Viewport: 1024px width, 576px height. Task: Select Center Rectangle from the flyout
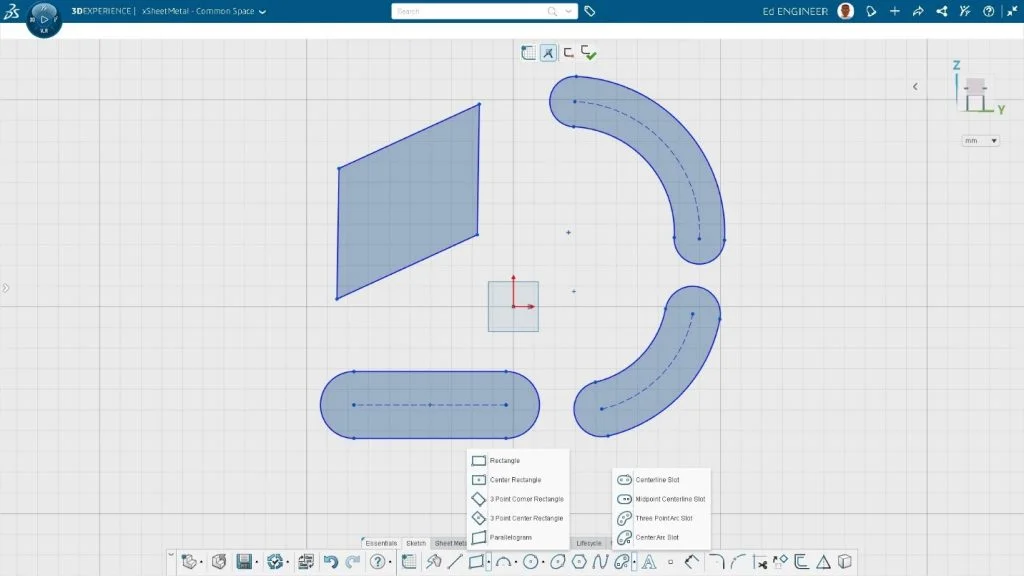[514, 480]
